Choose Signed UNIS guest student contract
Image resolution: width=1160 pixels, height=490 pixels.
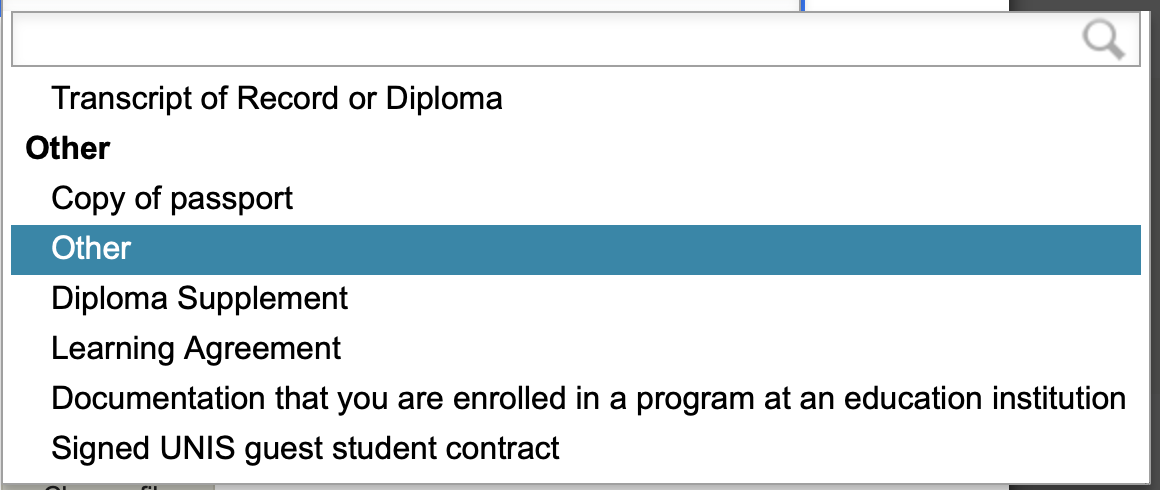click(x=576, y=449)
